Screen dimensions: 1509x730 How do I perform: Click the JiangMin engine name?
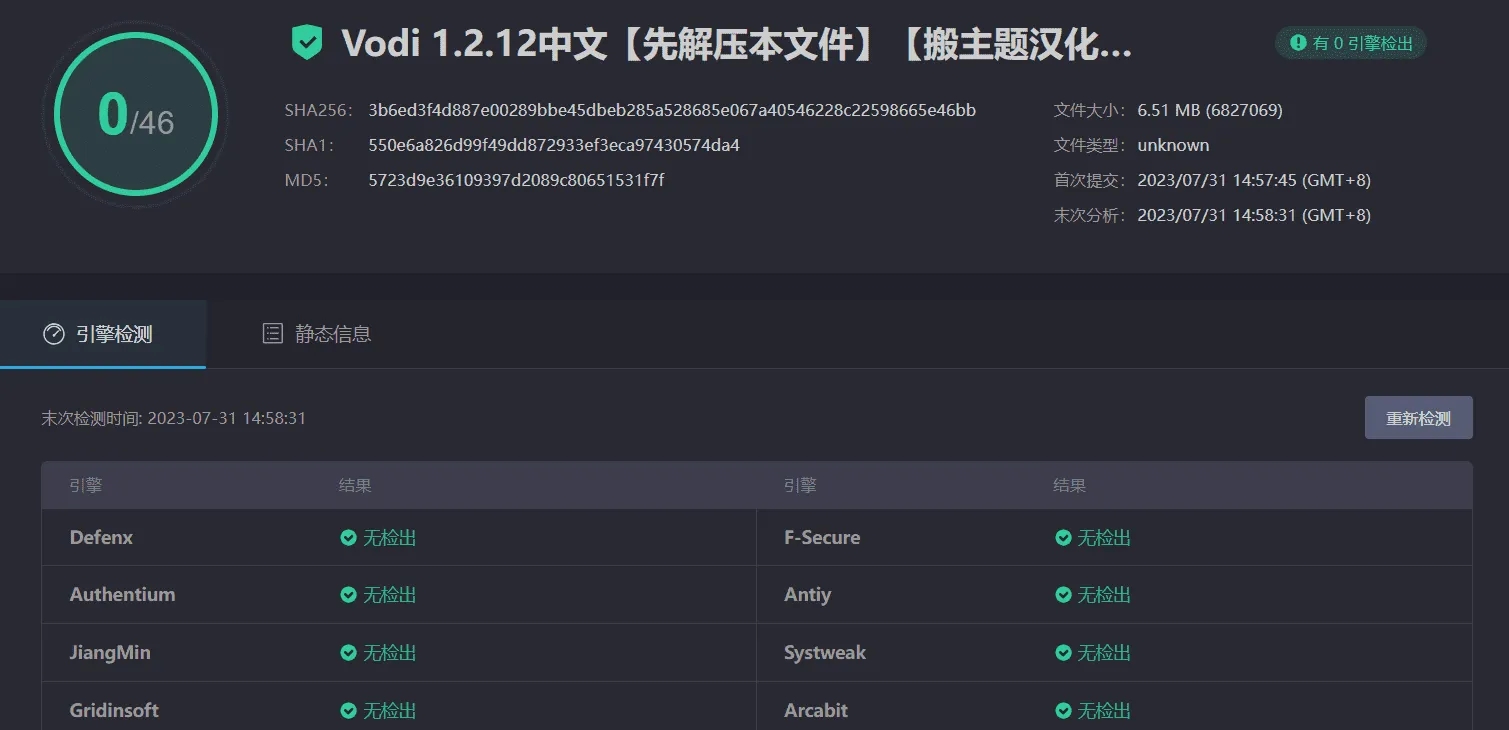click(x=110, y=653)
